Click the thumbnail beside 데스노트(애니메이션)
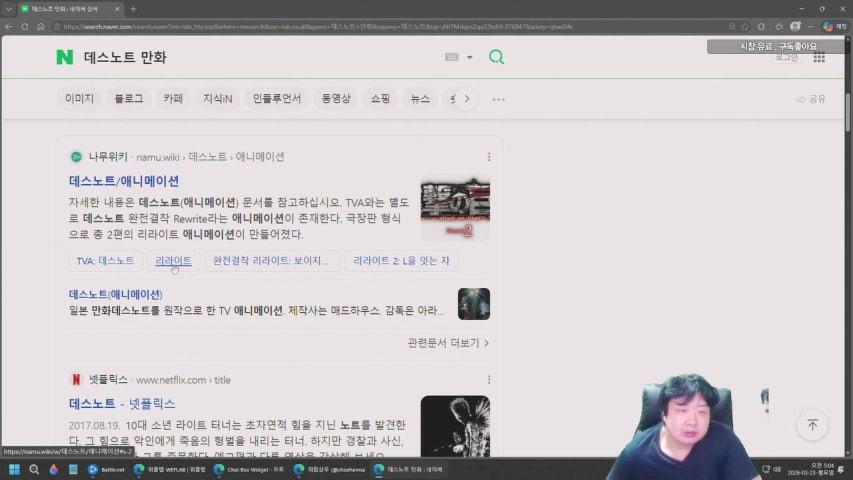Image resolution: width=853 pixels, height=480 pixels. 474,304
